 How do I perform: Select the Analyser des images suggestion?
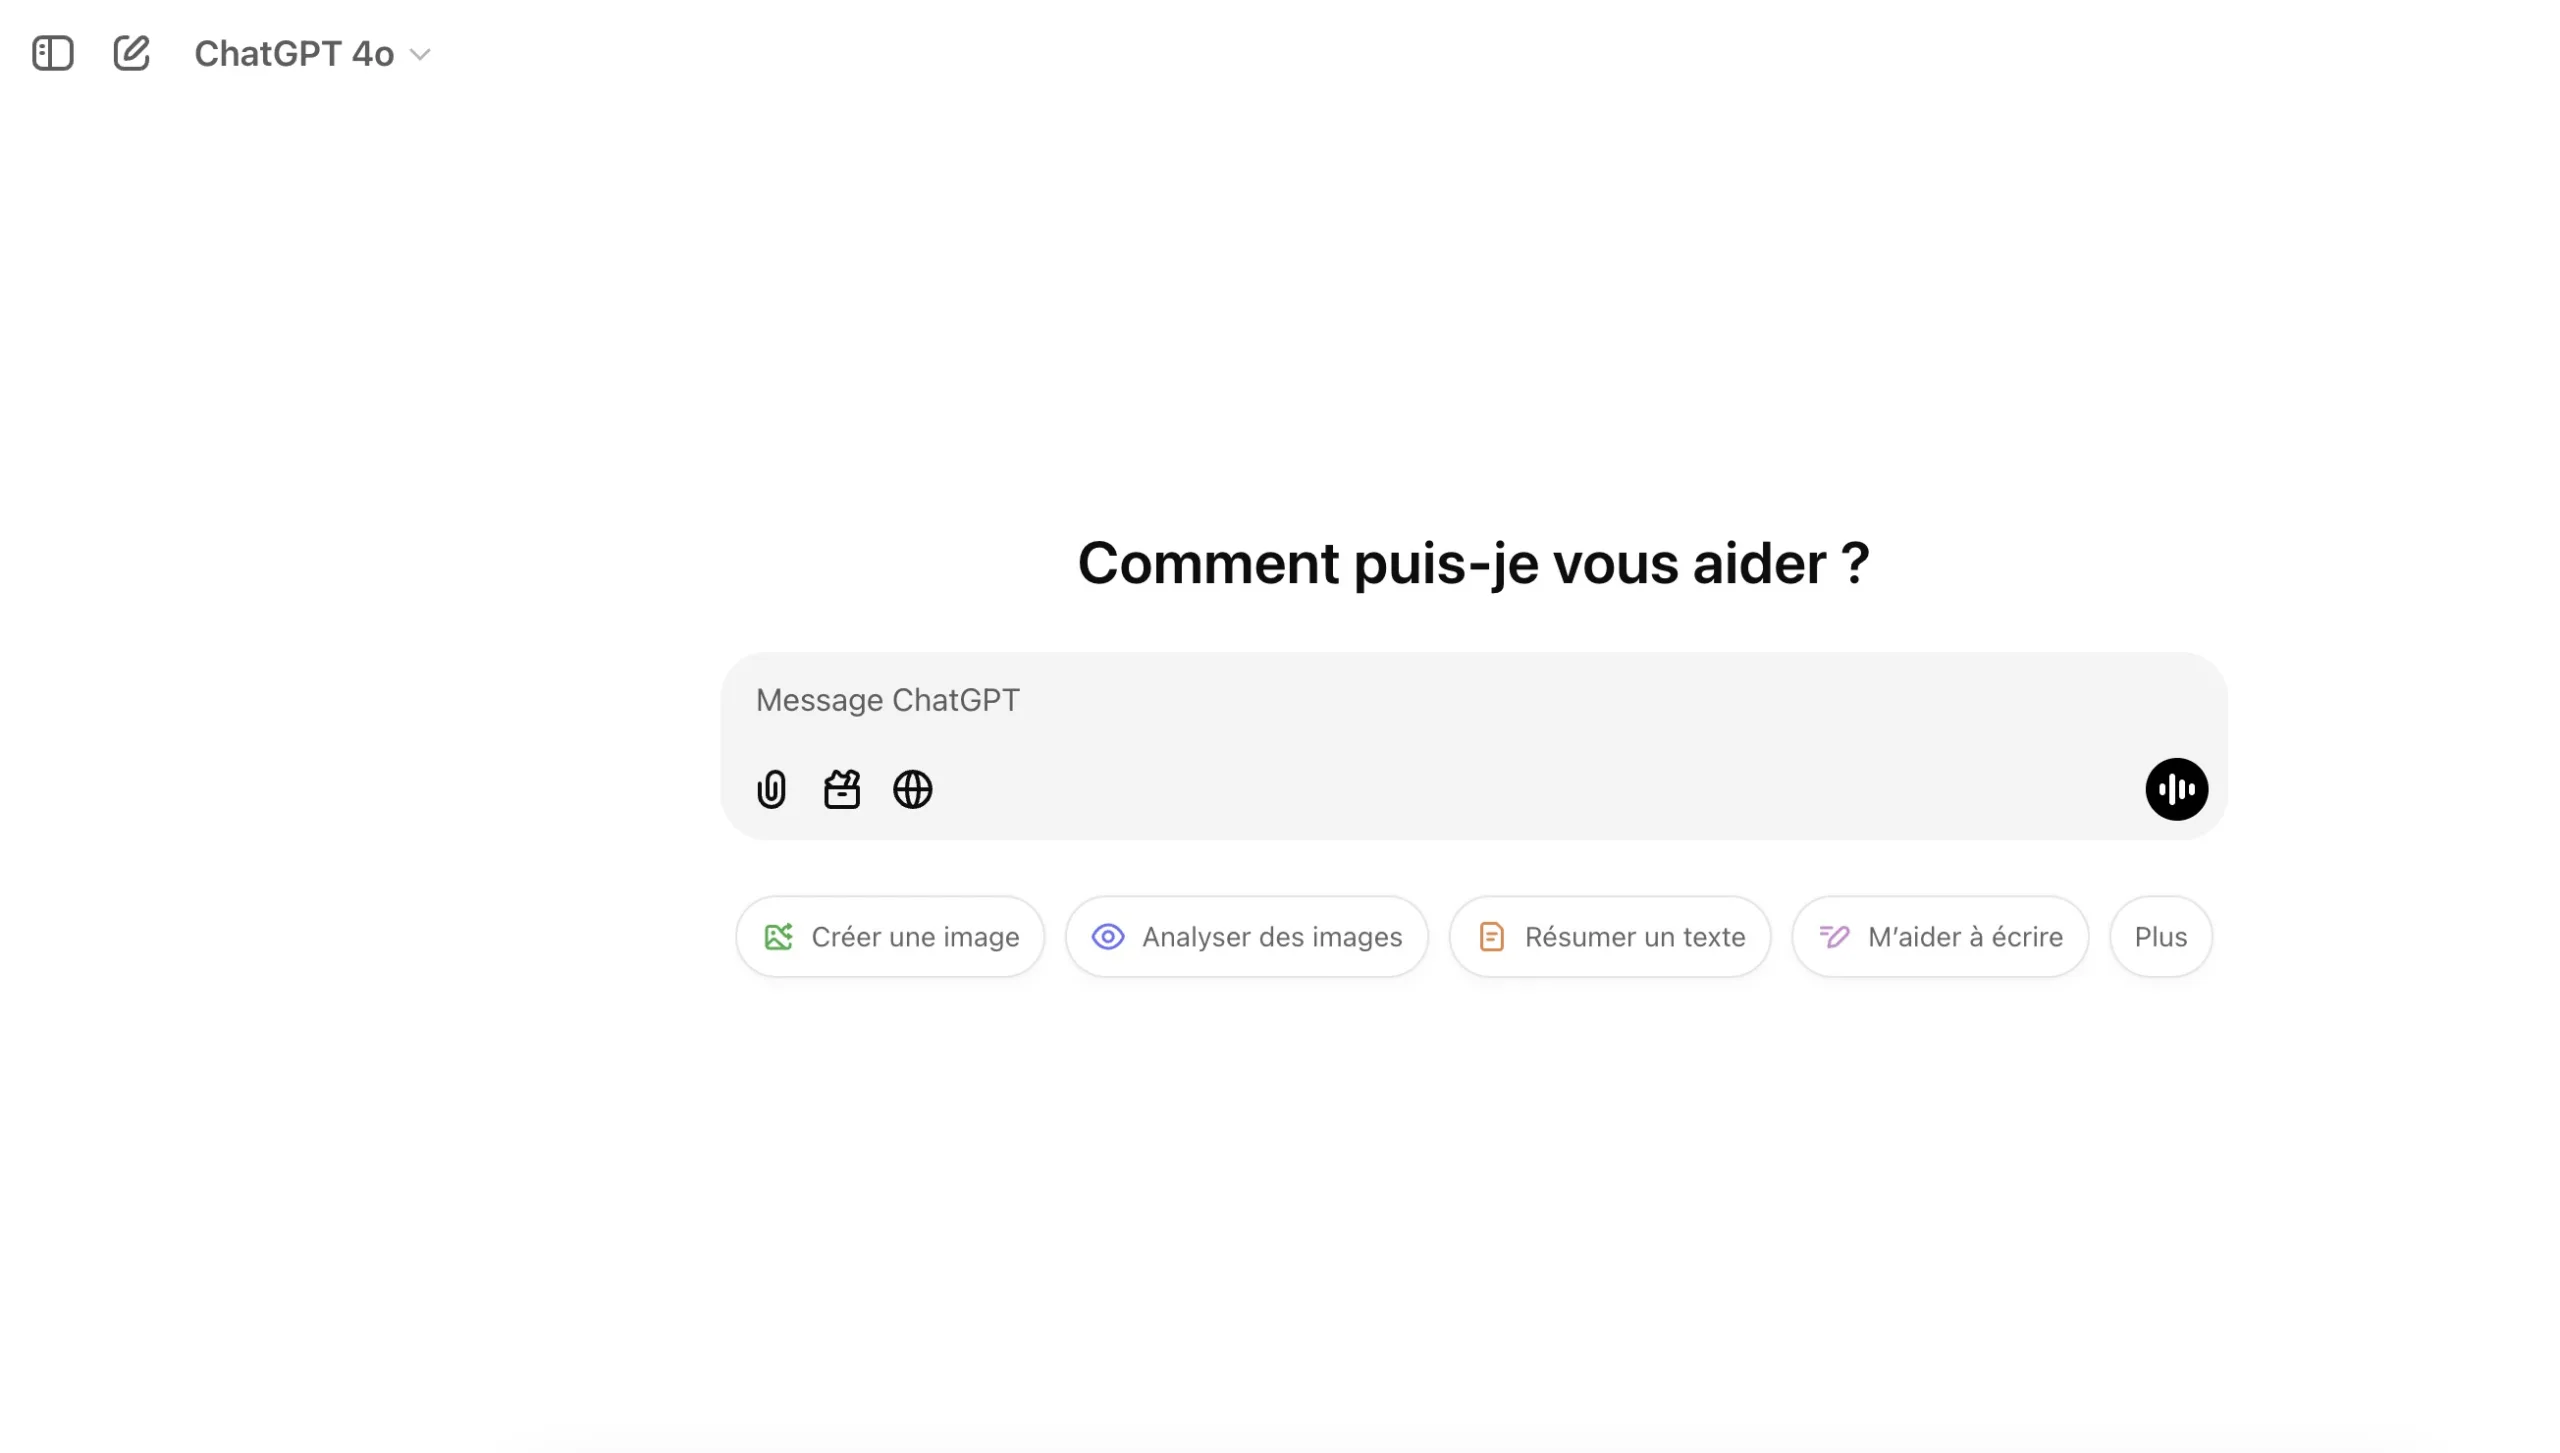[x=1271, y=937]
